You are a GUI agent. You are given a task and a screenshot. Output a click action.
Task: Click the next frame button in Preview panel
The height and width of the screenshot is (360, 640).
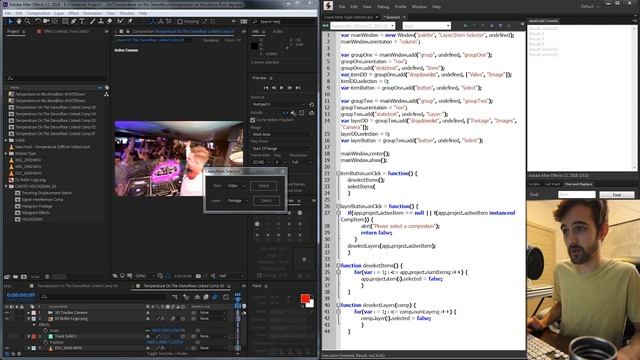click(x=290, y=88)
